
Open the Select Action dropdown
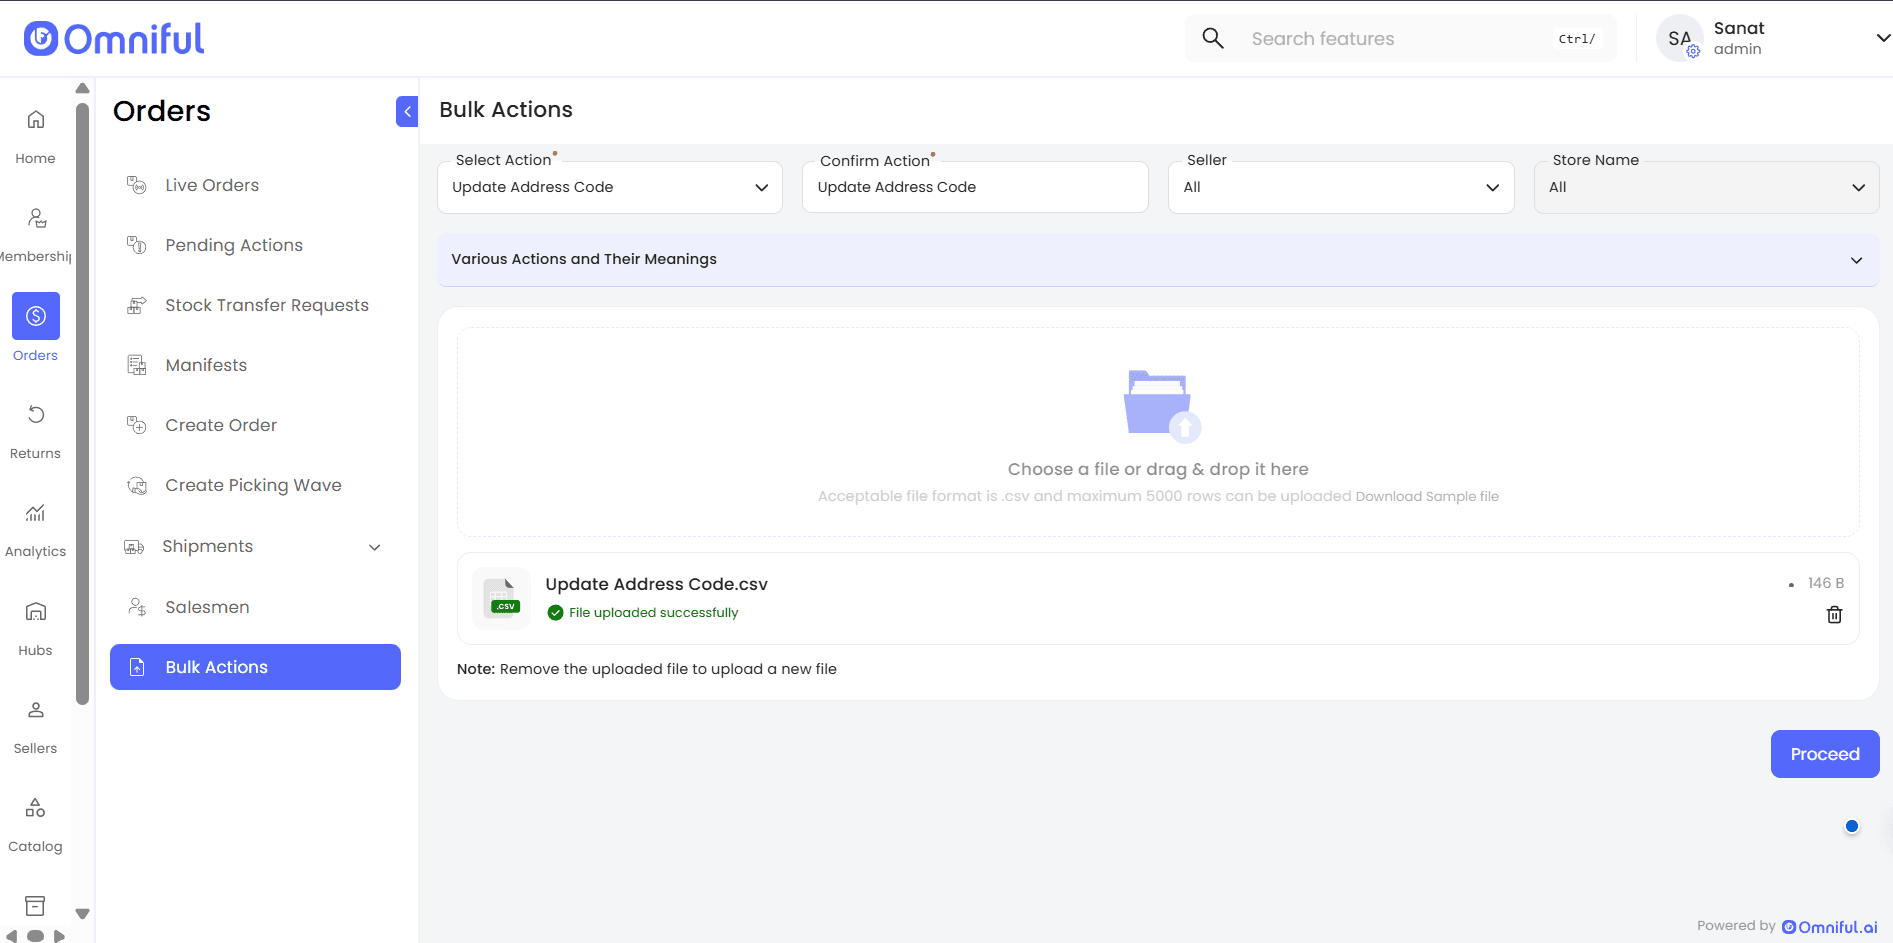coord(610,188)
